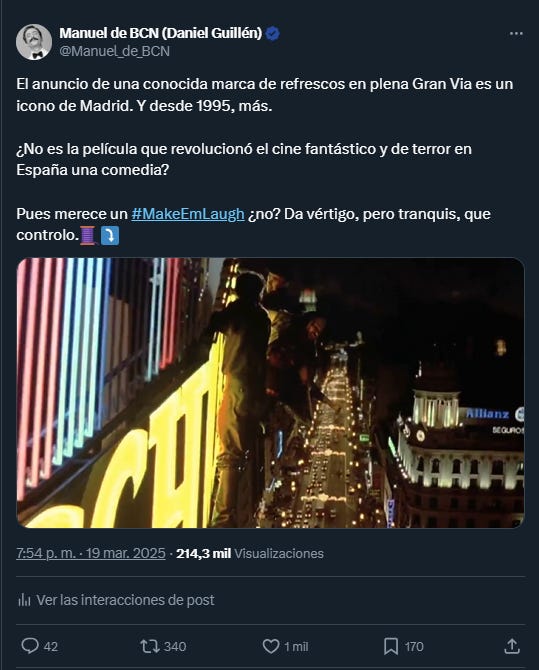This screenshot has width=539, height=670.
Task: Click the 42 replies count
Action: tap(50, 646)
